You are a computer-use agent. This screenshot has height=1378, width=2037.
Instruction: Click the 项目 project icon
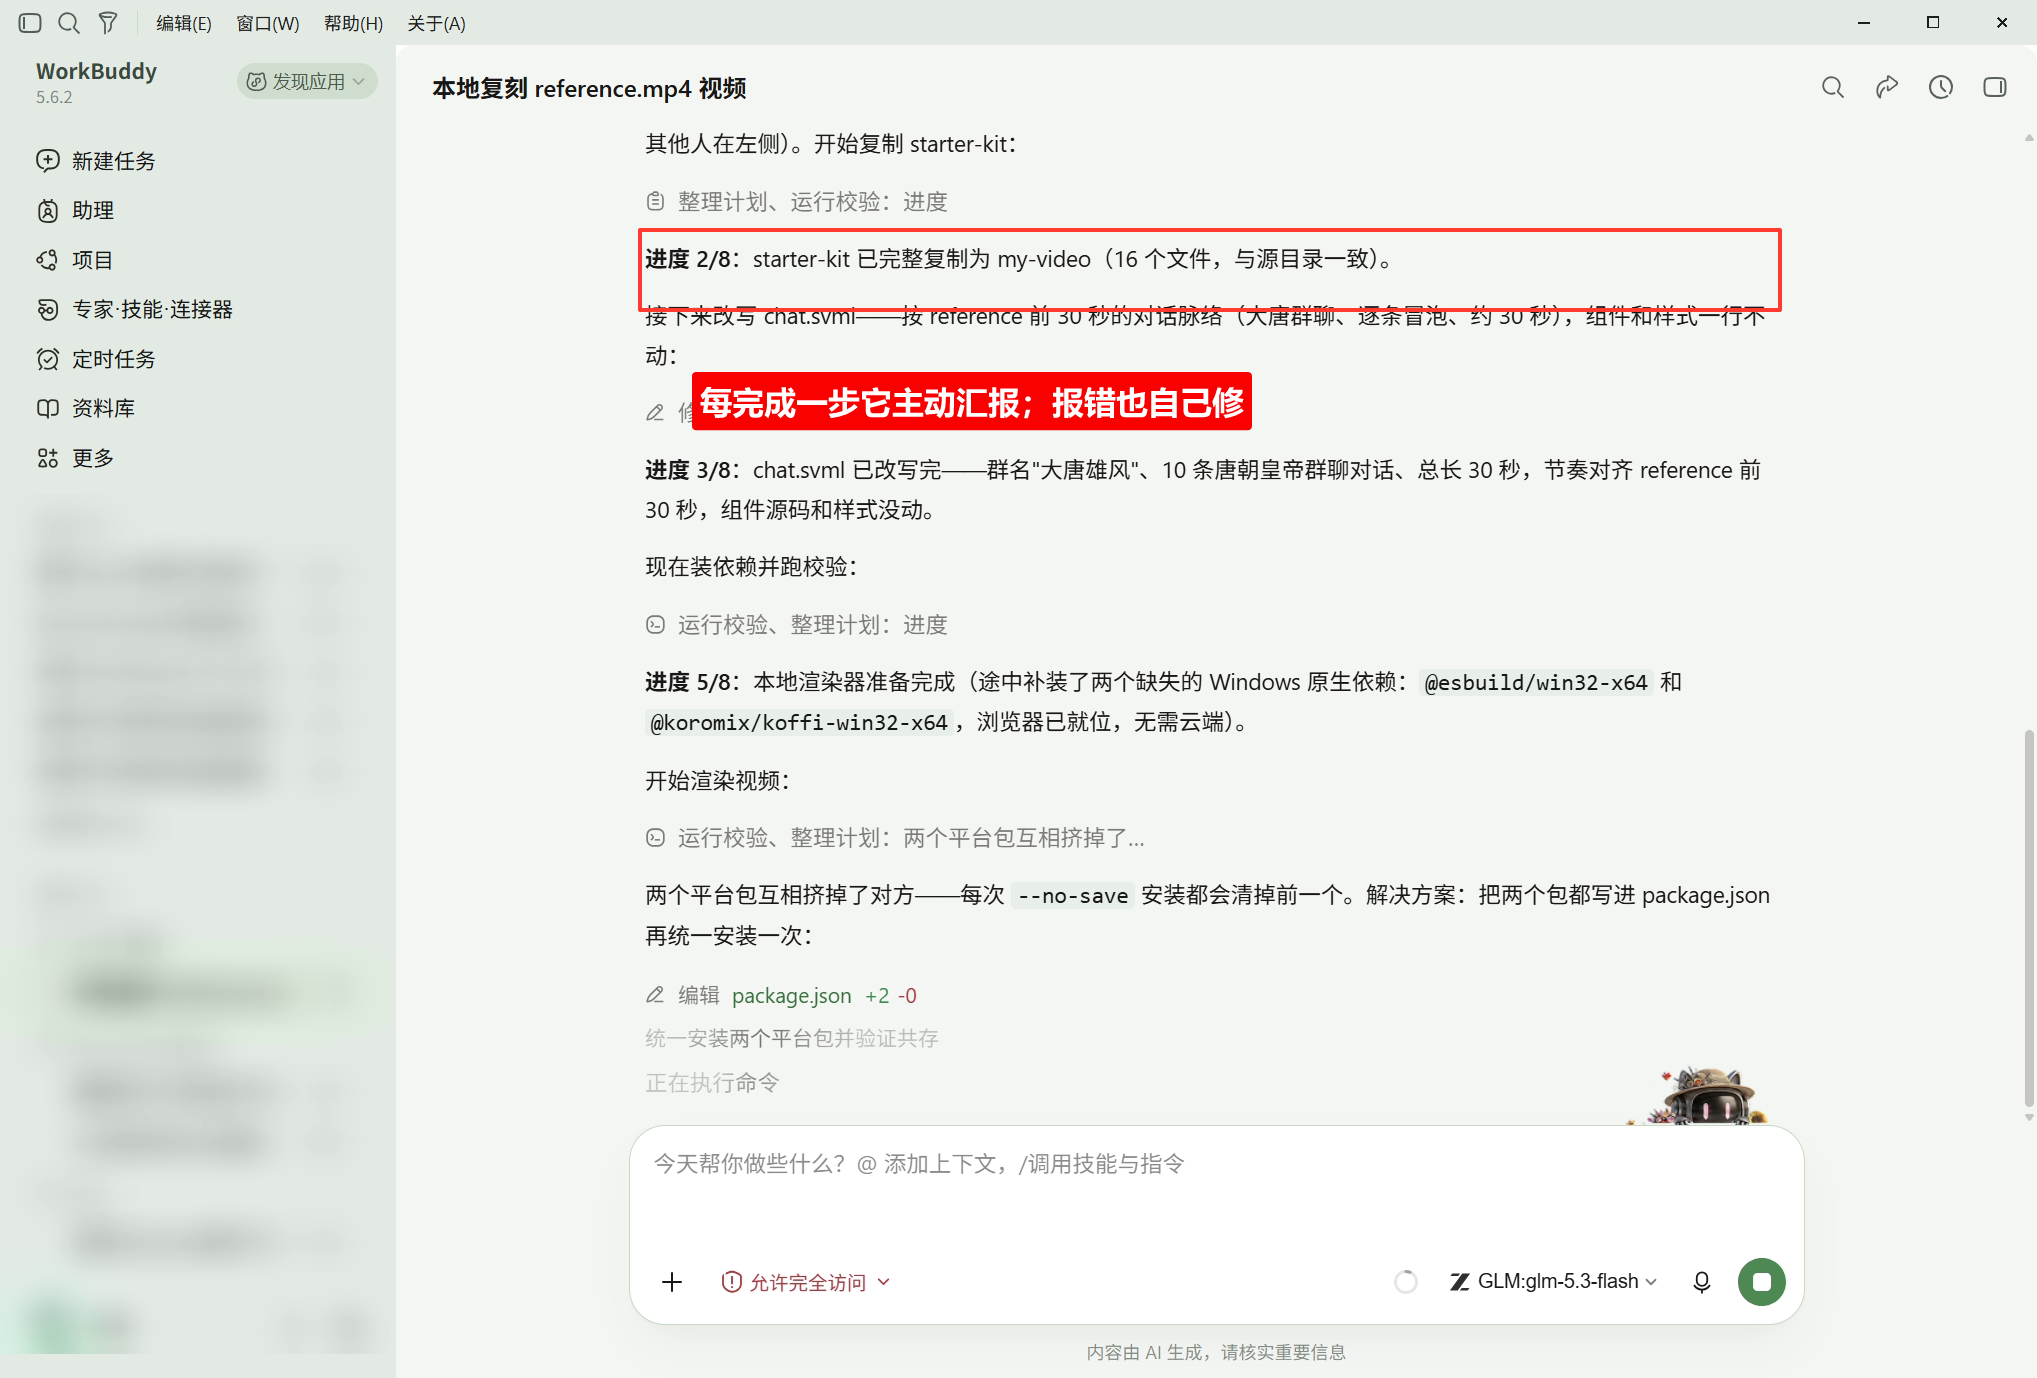point(47,260)
